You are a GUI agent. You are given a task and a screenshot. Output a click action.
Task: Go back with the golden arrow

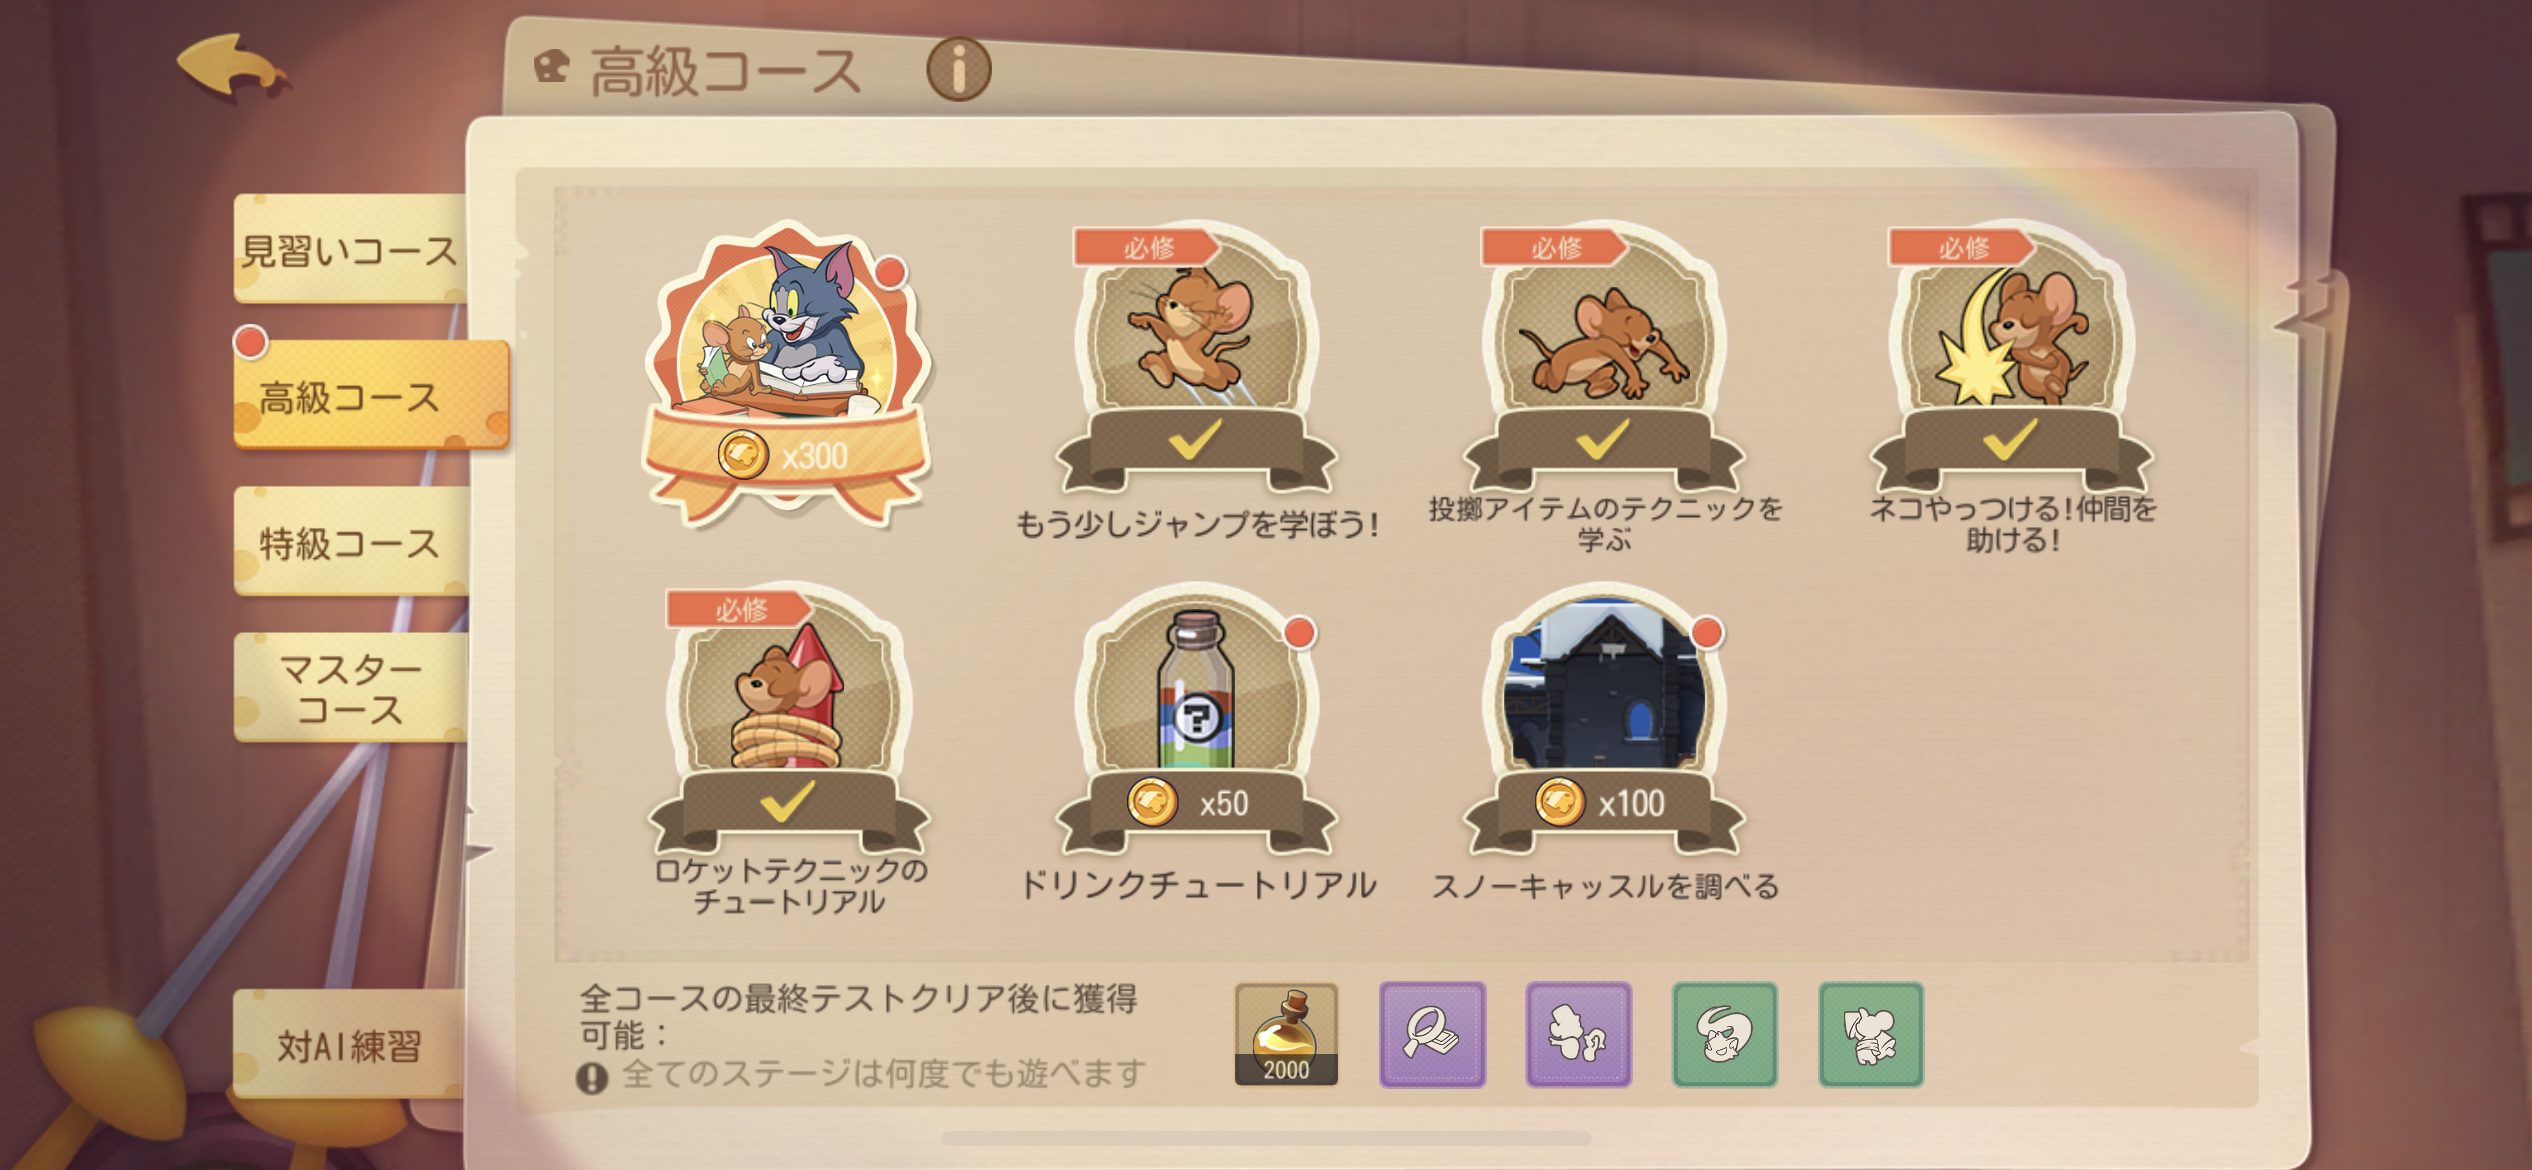[x=234, y=67]
